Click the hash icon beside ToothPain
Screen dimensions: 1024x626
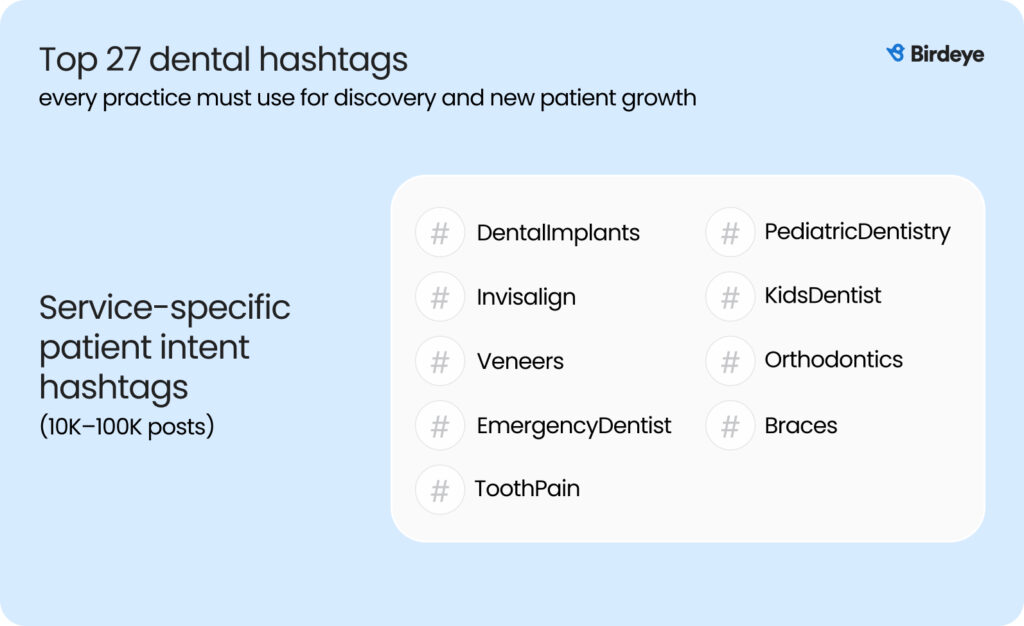[x=440, y=490]
